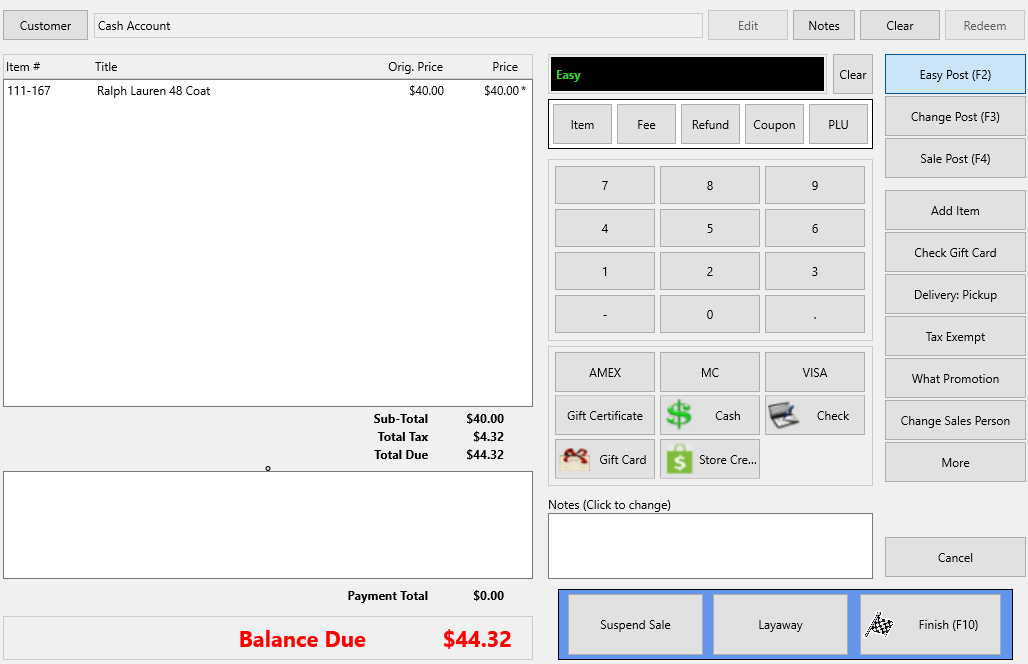Tap the keypad decimal point key
This screenshot has height=664, width=1028.
coord(814,315)
